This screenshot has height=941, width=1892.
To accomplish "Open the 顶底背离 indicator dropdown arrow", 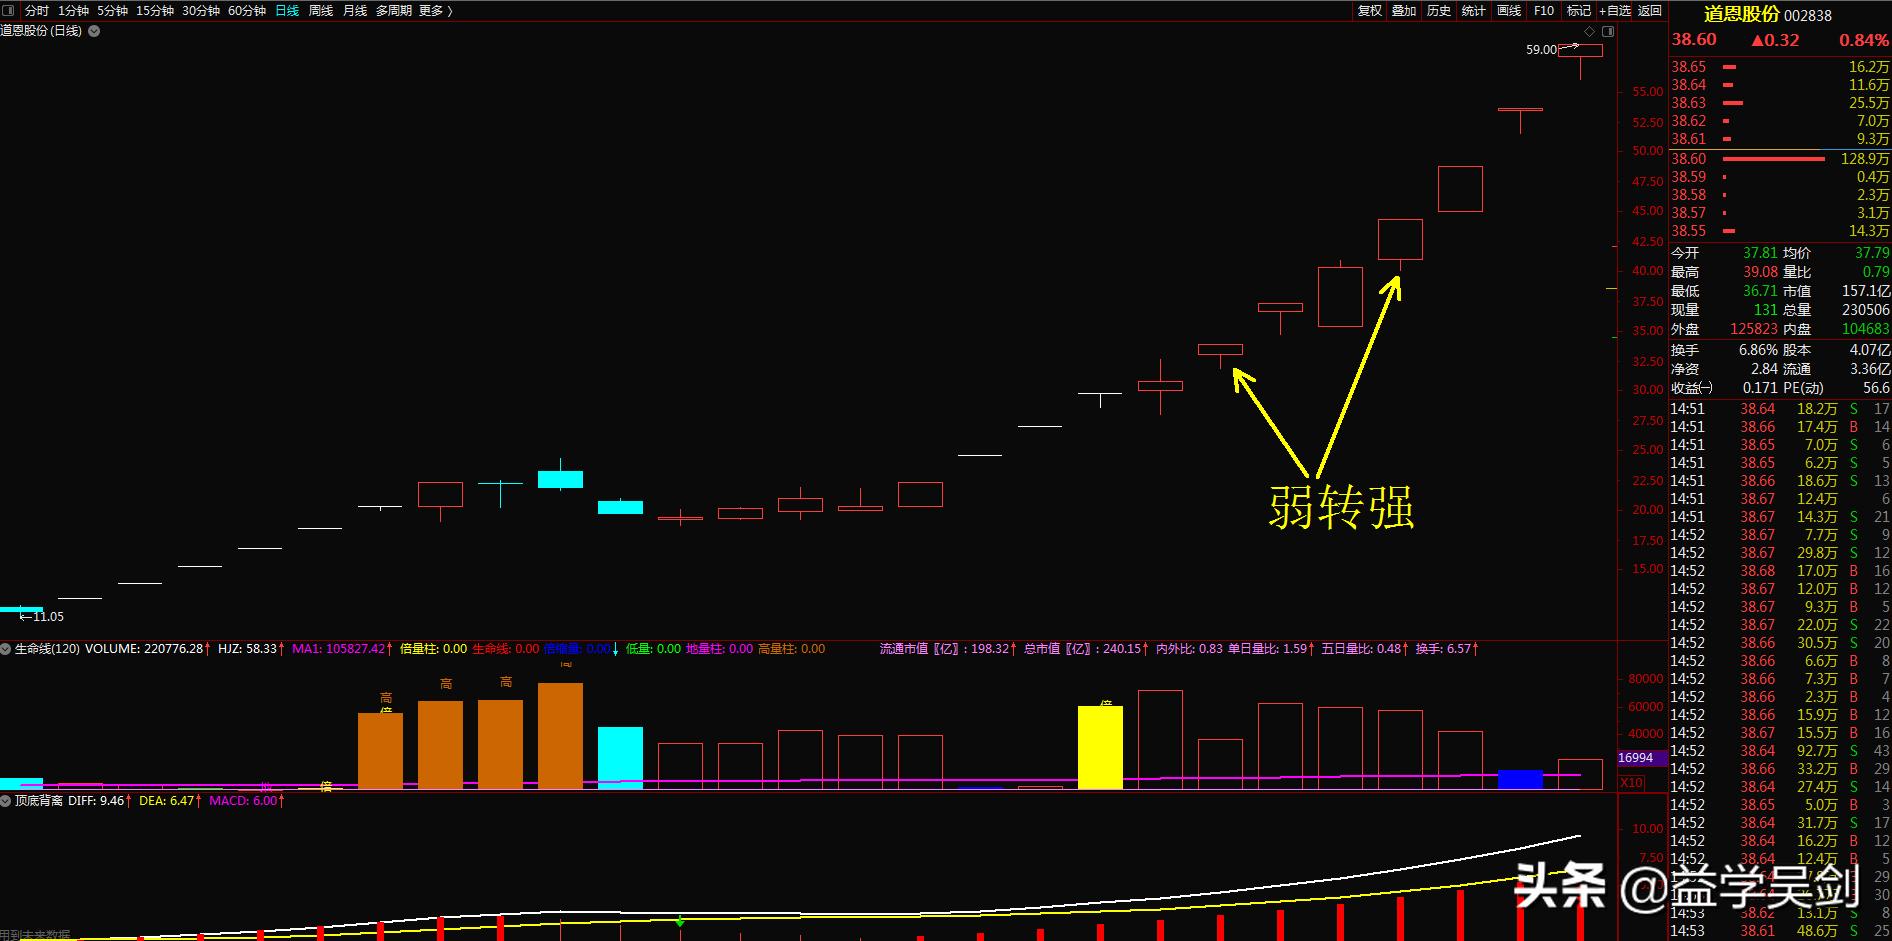I will [6, 801].
